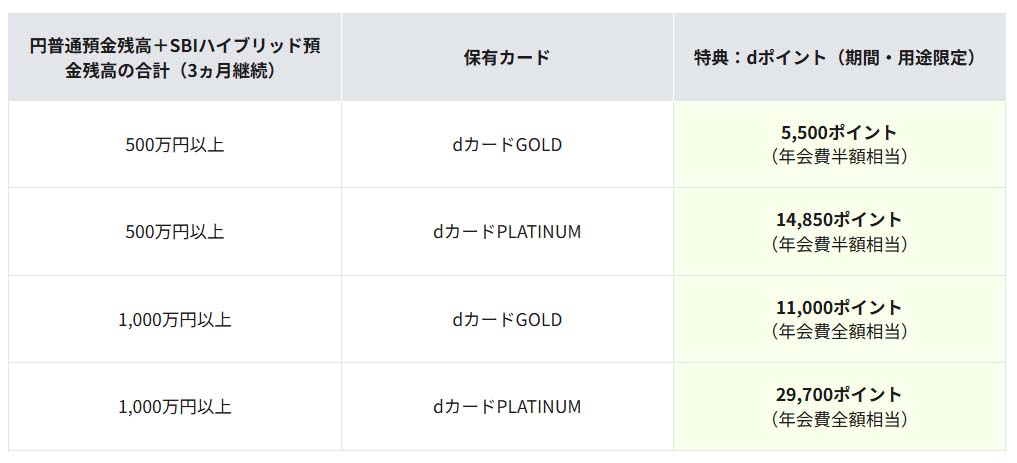The width and height of the screenshot is (1017, 463).
Task: Click 年会費半額相当 note under 14,850ポイント
Action: tap(839, 244)
